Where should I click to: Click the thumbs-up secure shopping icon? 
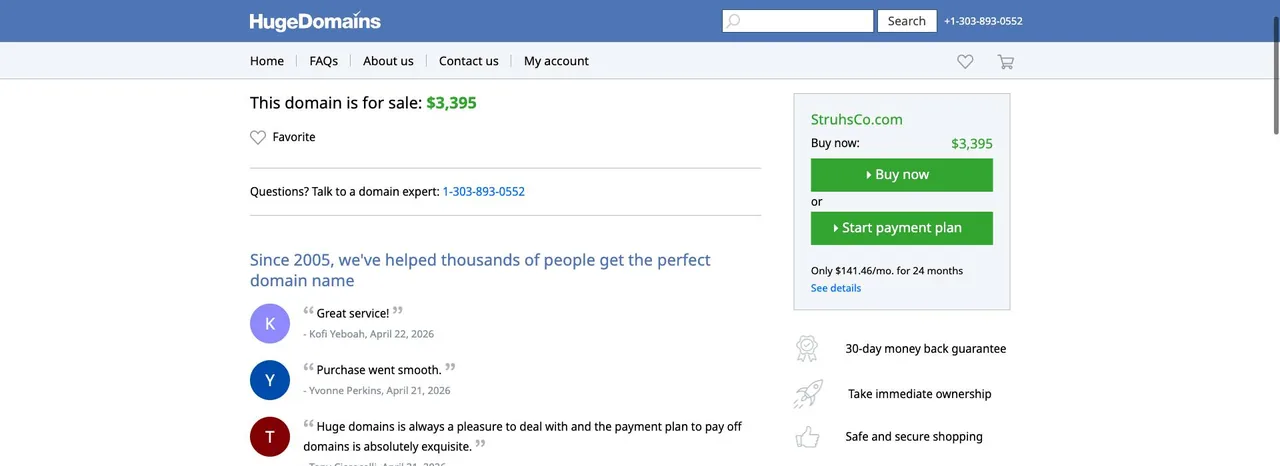coord(807,437)
